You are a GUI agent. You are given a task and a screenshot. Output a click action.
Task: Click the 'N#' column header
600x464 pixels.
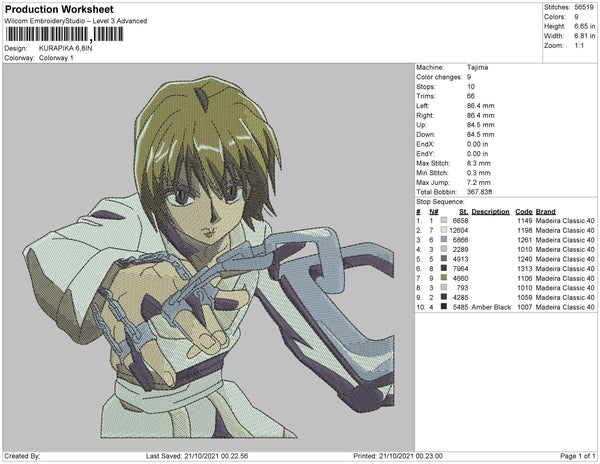[434, 212]
